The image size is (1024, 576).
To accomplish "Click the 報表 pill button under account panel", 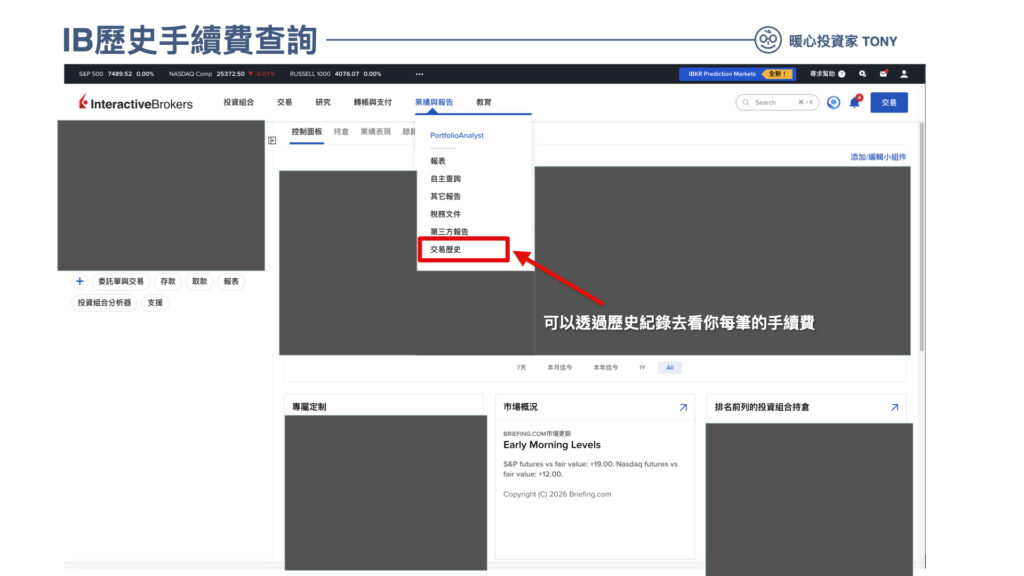I will (x=231, y=281).
